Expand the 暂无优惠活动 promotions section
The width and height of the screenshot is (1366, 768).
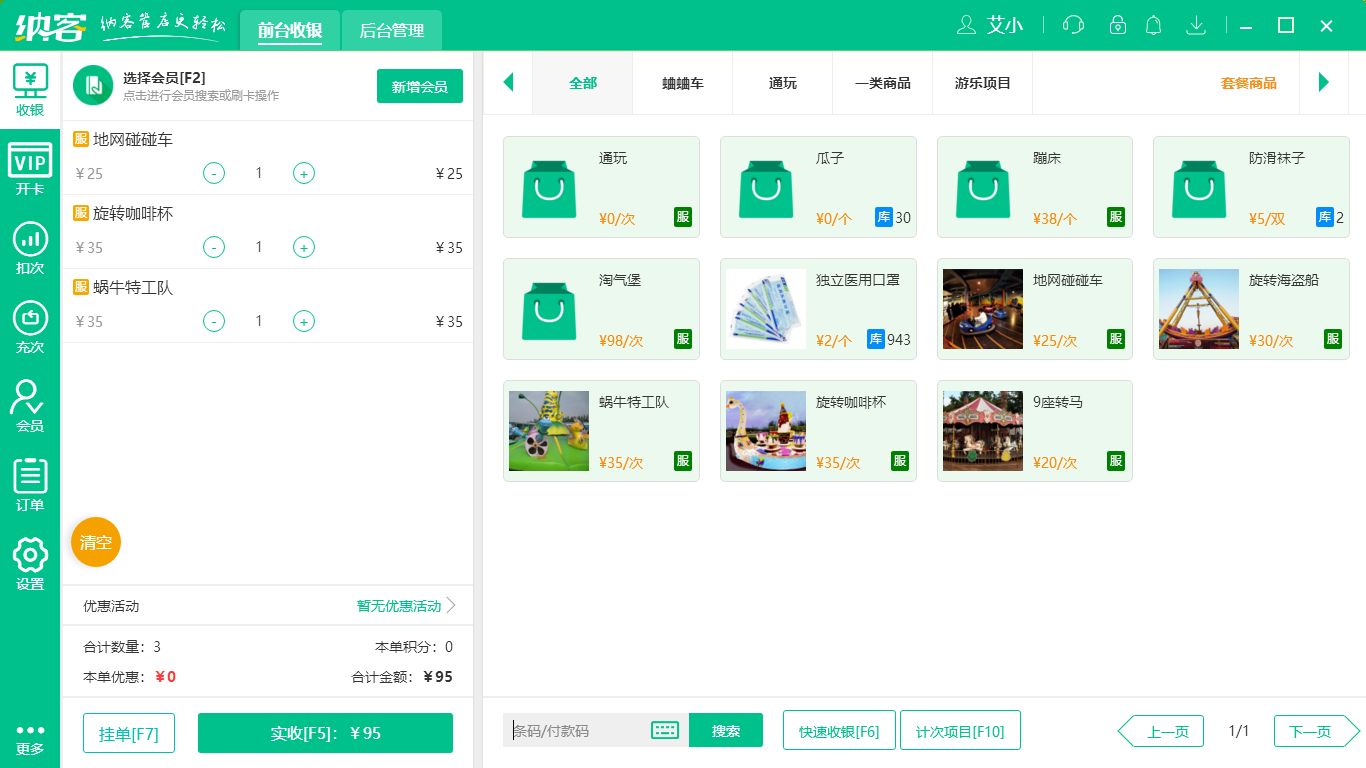(399, 605)
